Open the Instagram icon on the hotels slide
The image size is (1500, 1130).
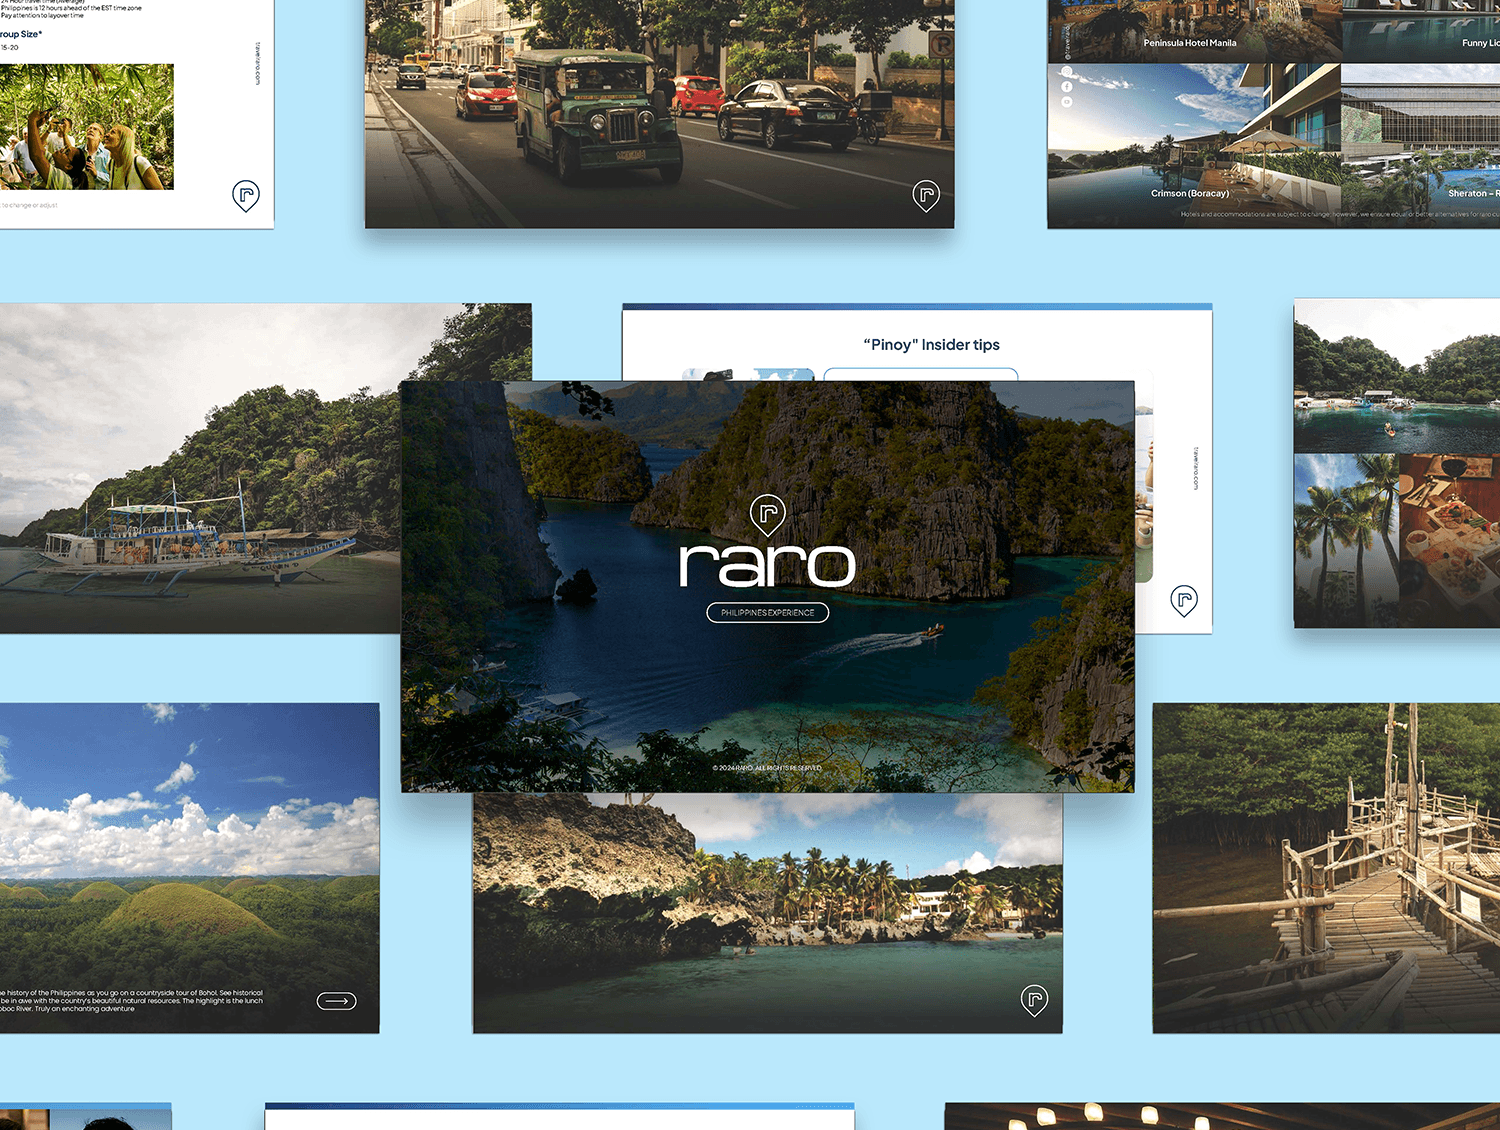pos(1067,72)
